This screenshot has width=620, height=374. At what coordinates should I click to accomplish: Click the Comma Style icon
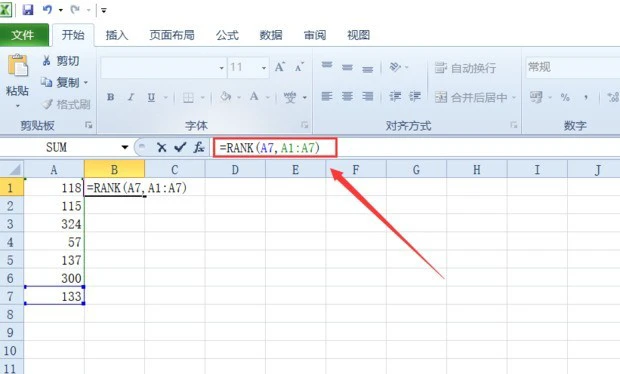[x=586, y=97]
